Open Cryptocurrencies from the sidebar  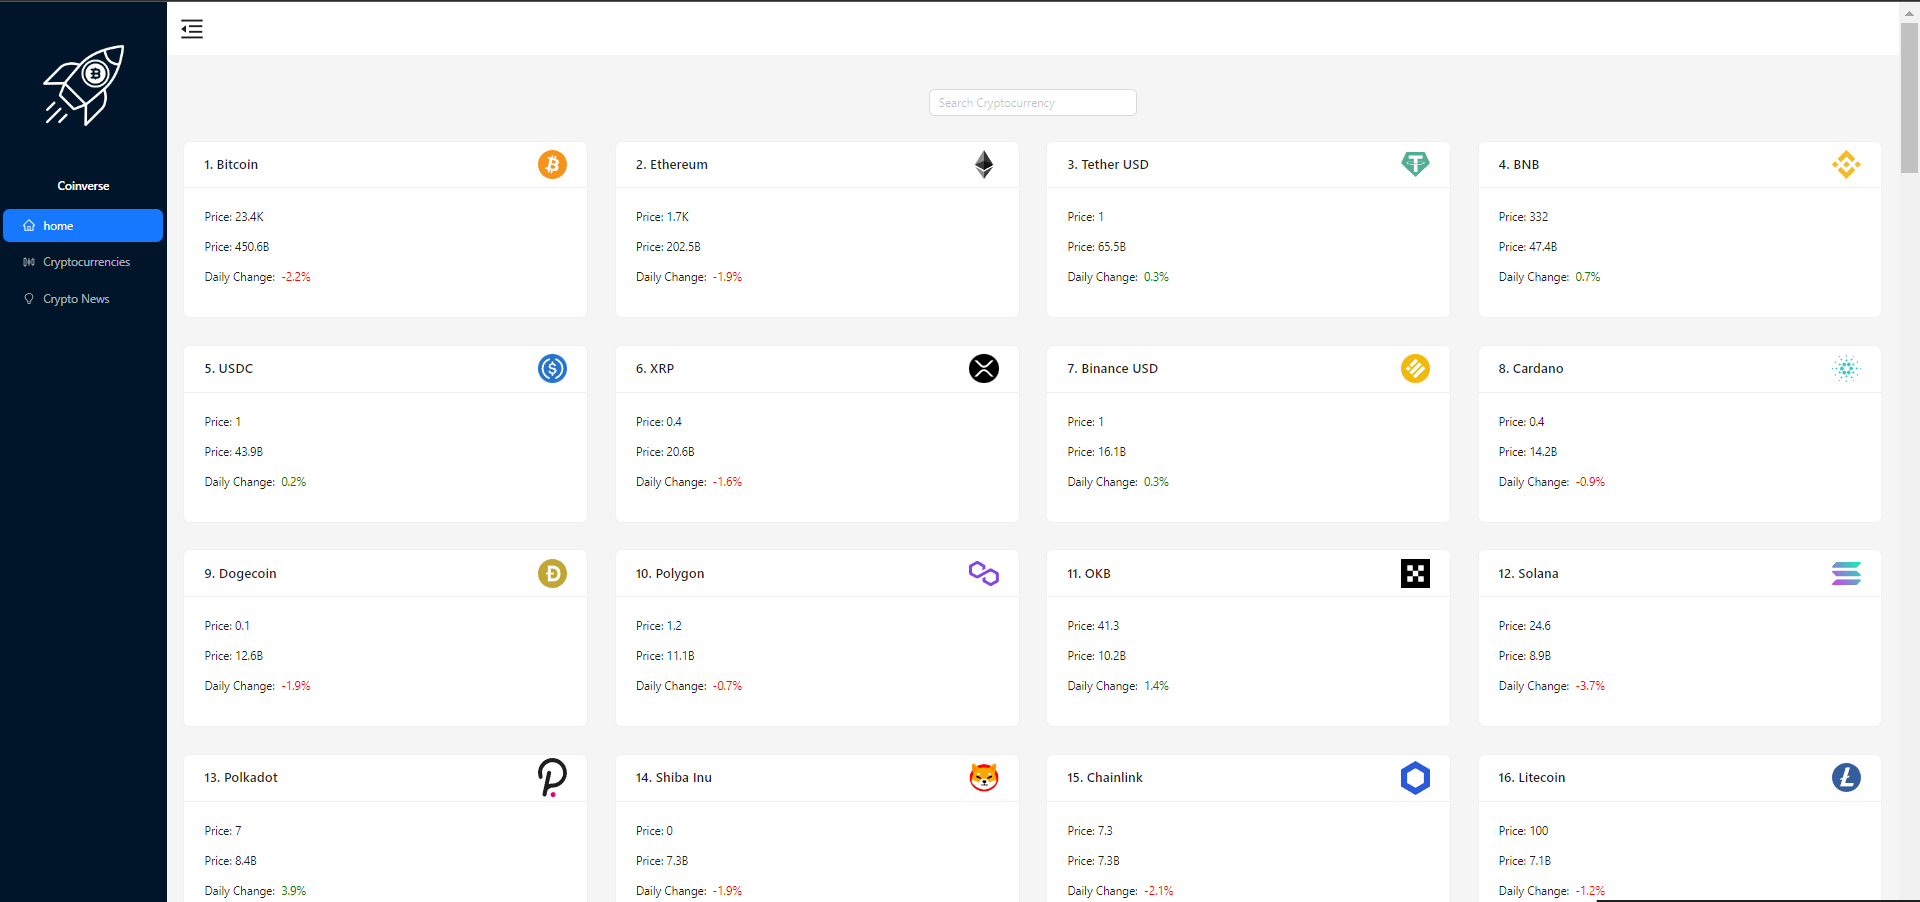coord(83,262)
